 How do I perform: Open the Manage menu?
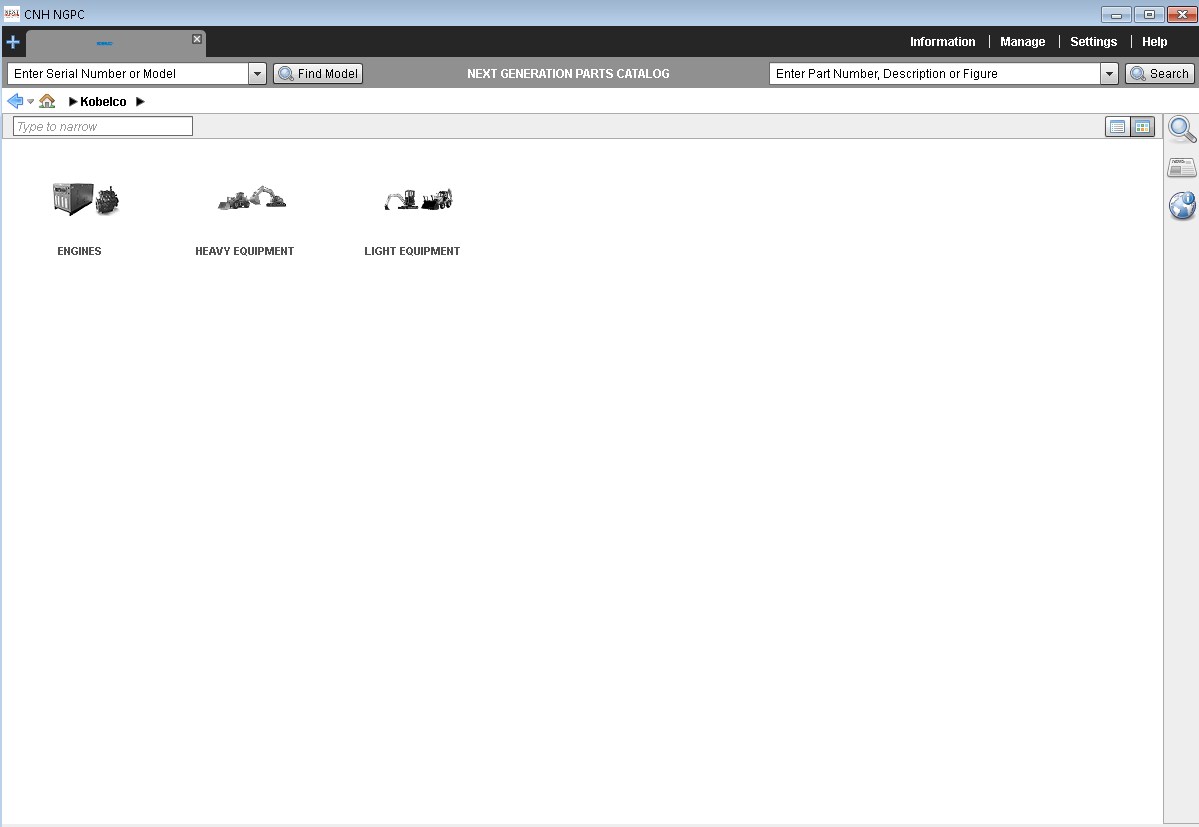[x=1022, y=42]
